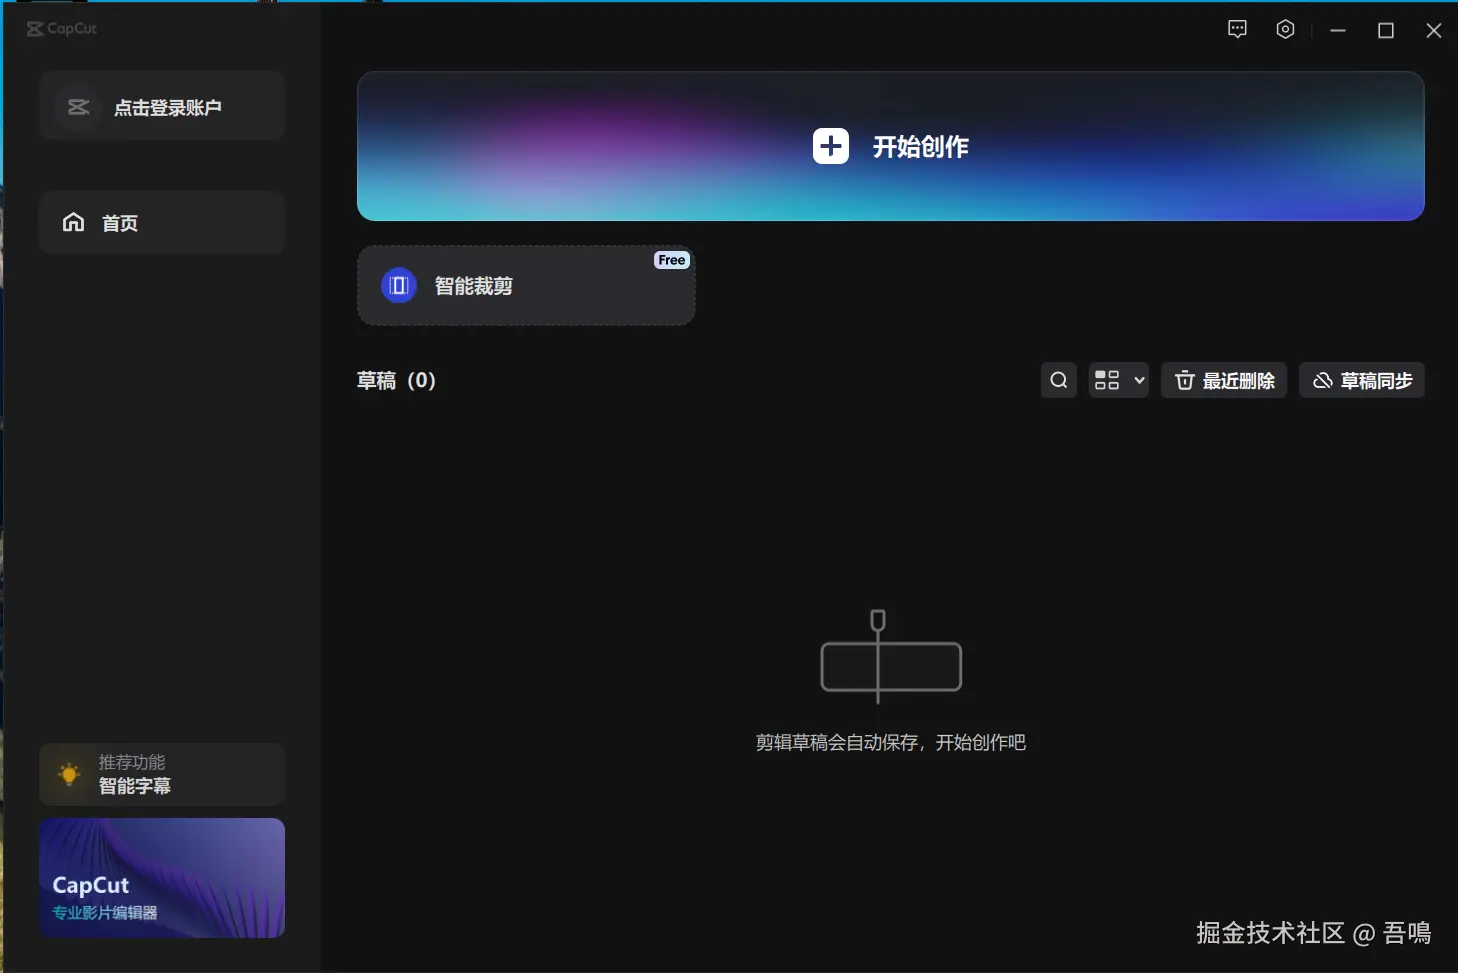Click the account avatar icon
The image size is (1458, 973).
point(78,107)
